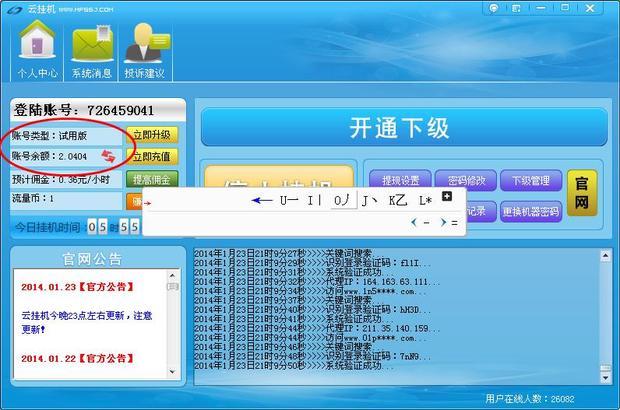
Task: Open 投诉建议 feedback icon
Action: click(x=147, y=49)
